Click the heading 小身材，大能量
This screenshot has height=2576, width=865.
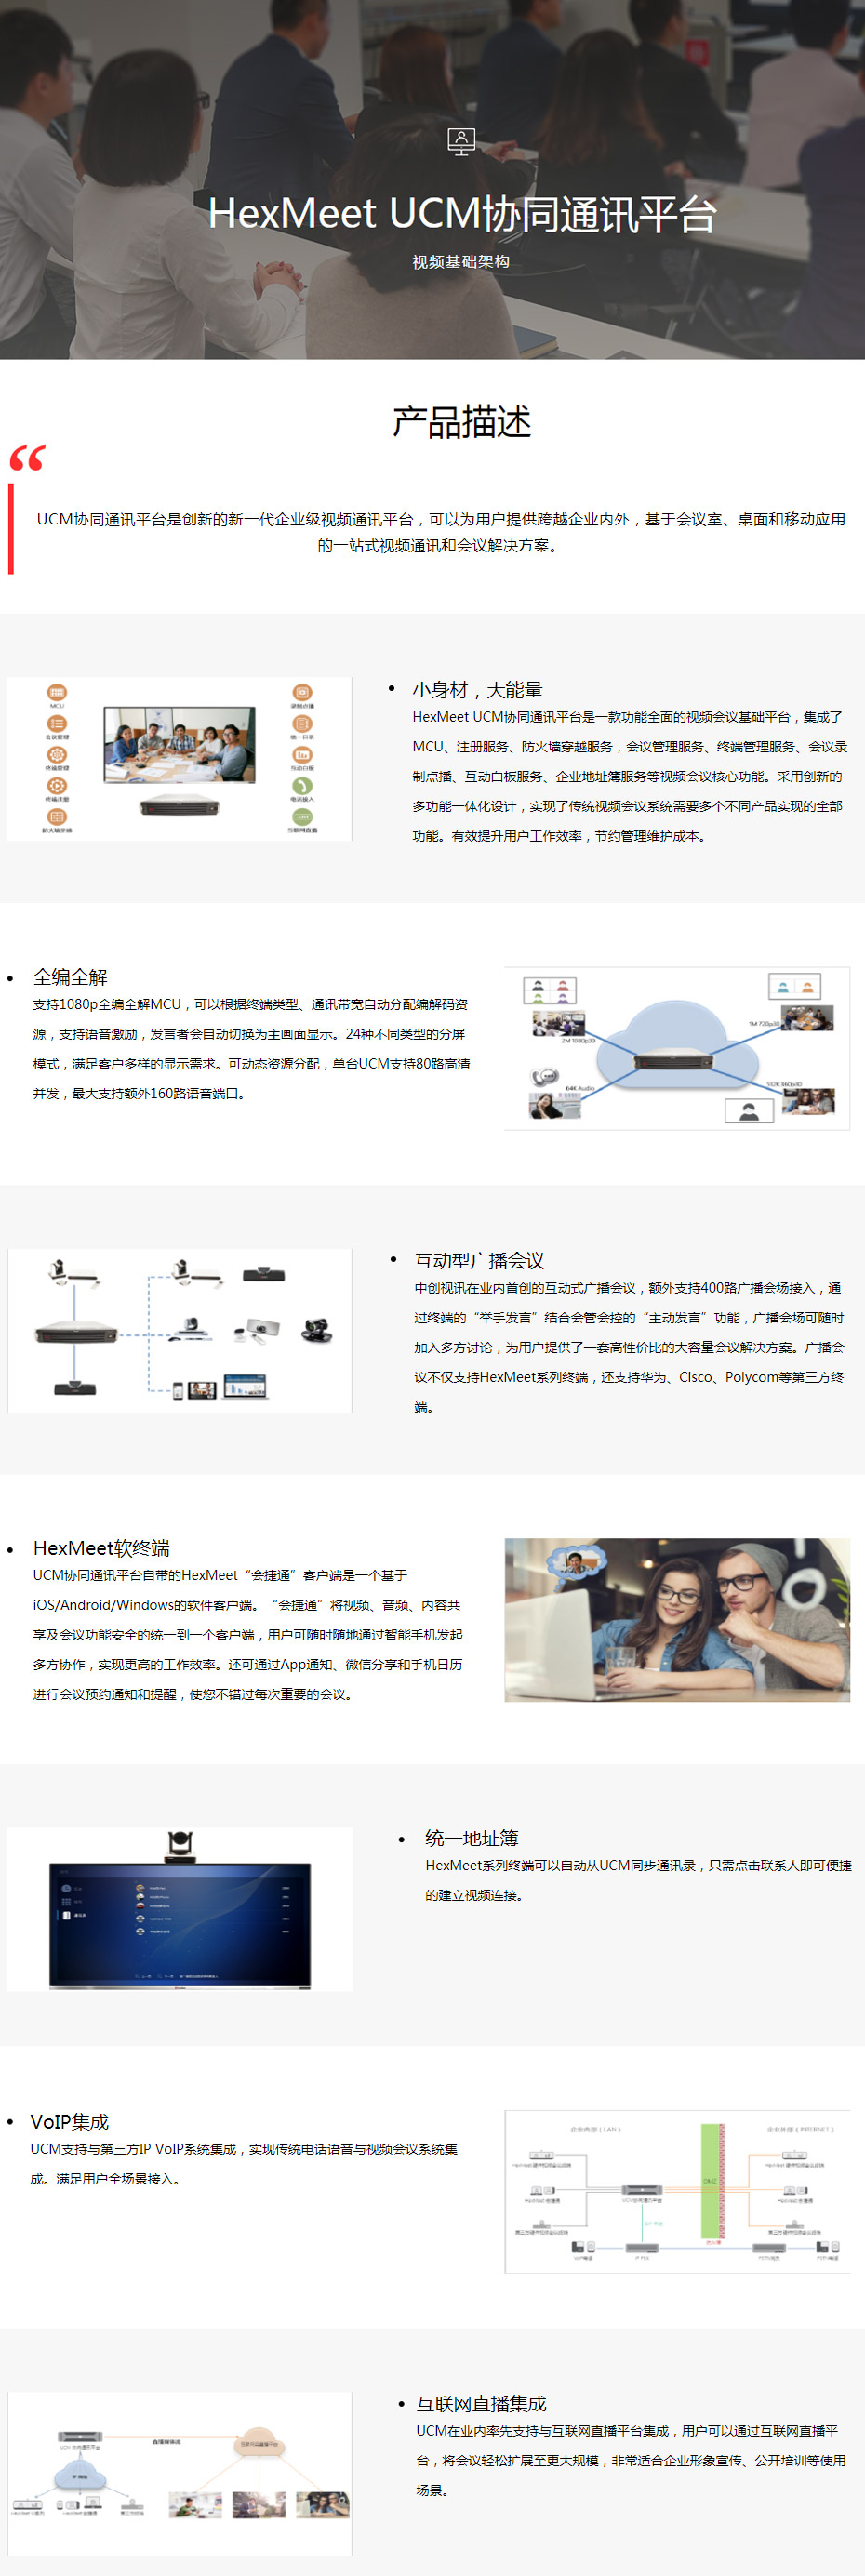(x=477, y=690)
